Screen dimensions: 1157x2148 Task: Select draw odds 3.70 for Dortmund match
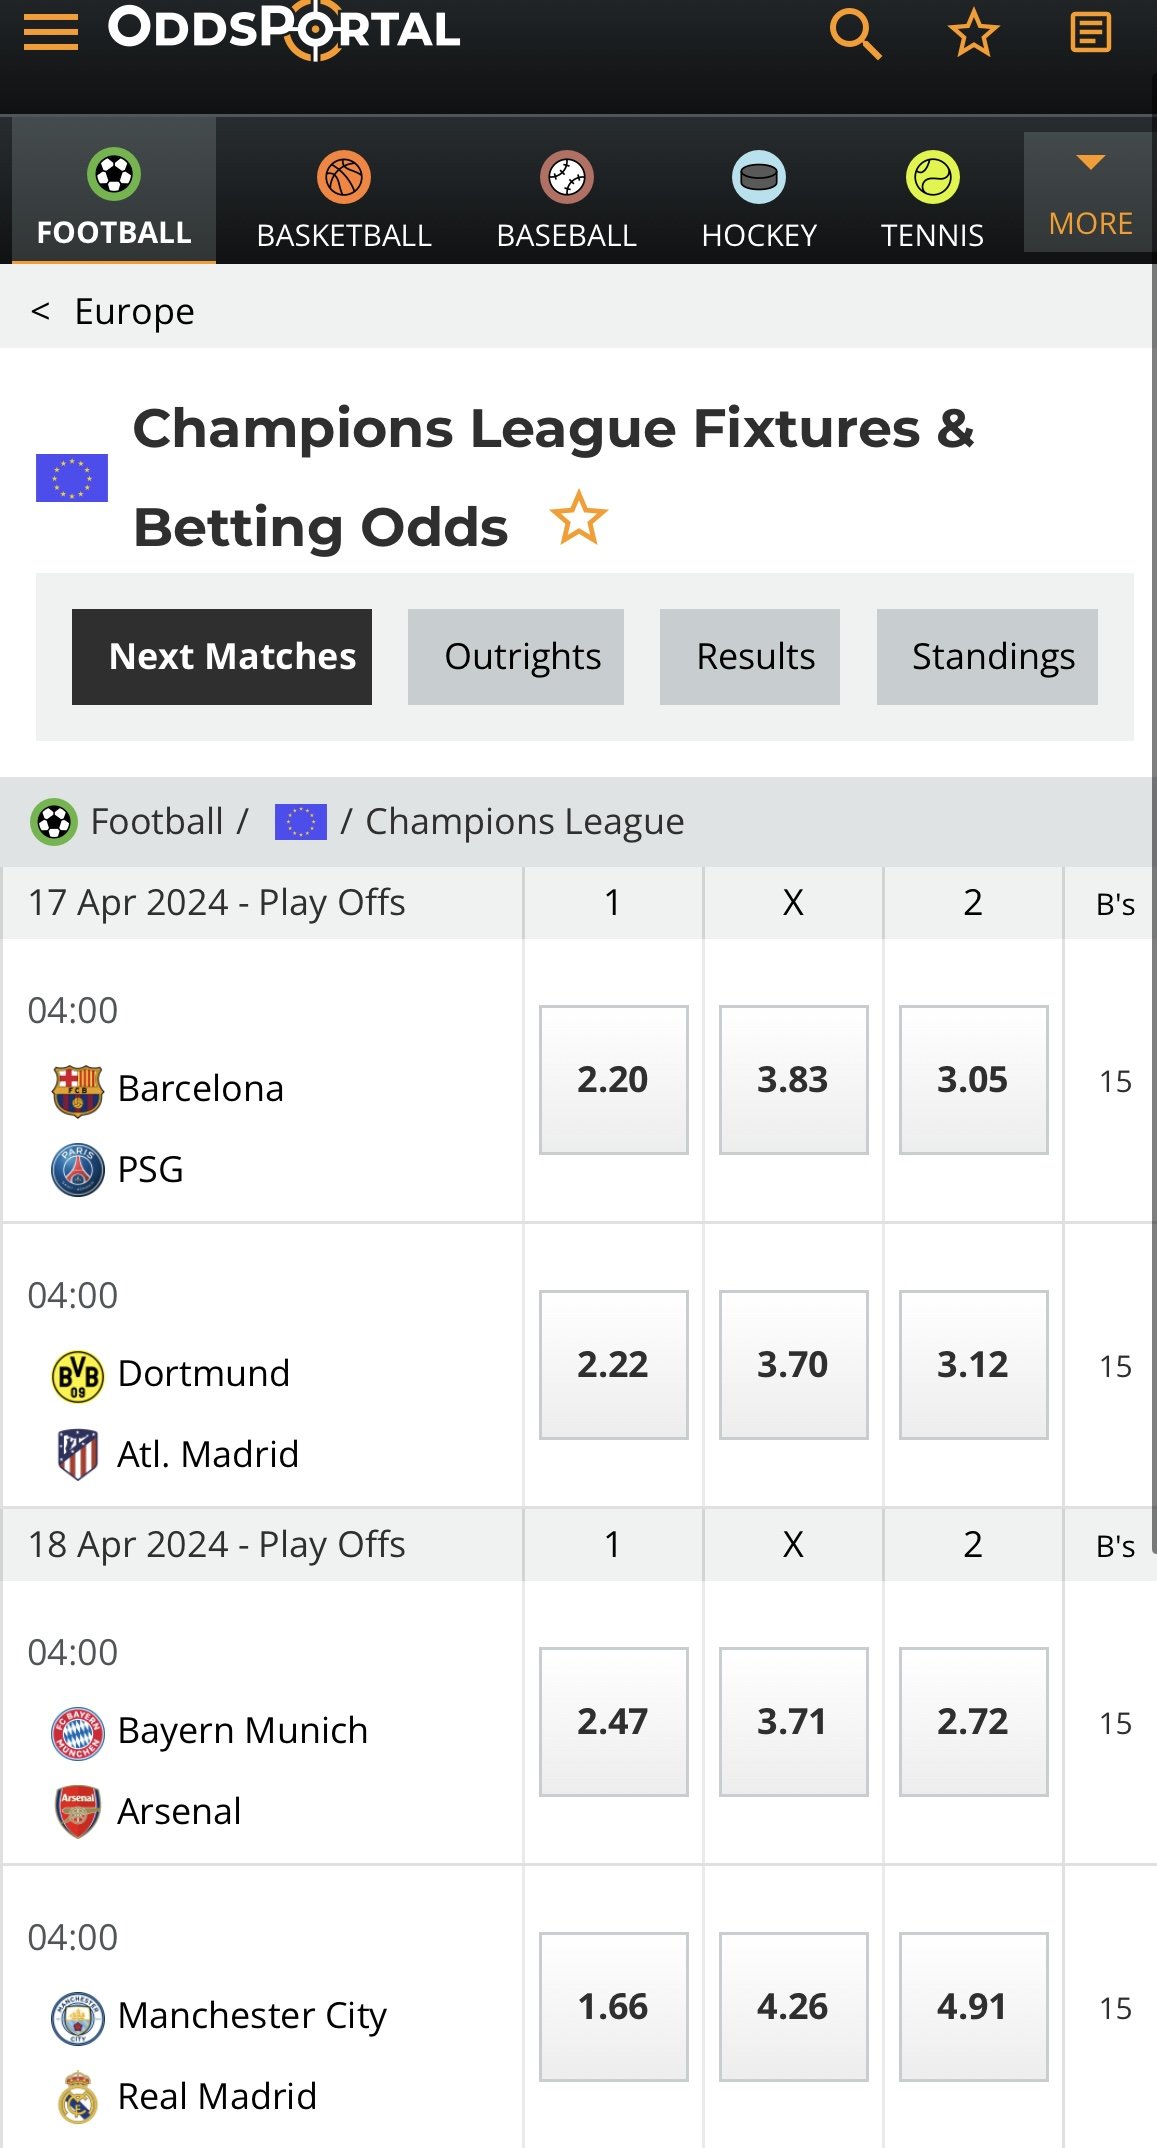click(x=793, y=1365)
